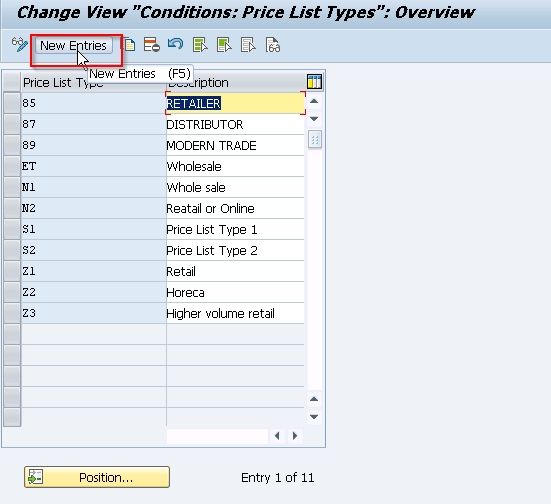This screenshot has height=504, width=551.
Task: Click the New Entries button
Action: click(x=73, y=46)
